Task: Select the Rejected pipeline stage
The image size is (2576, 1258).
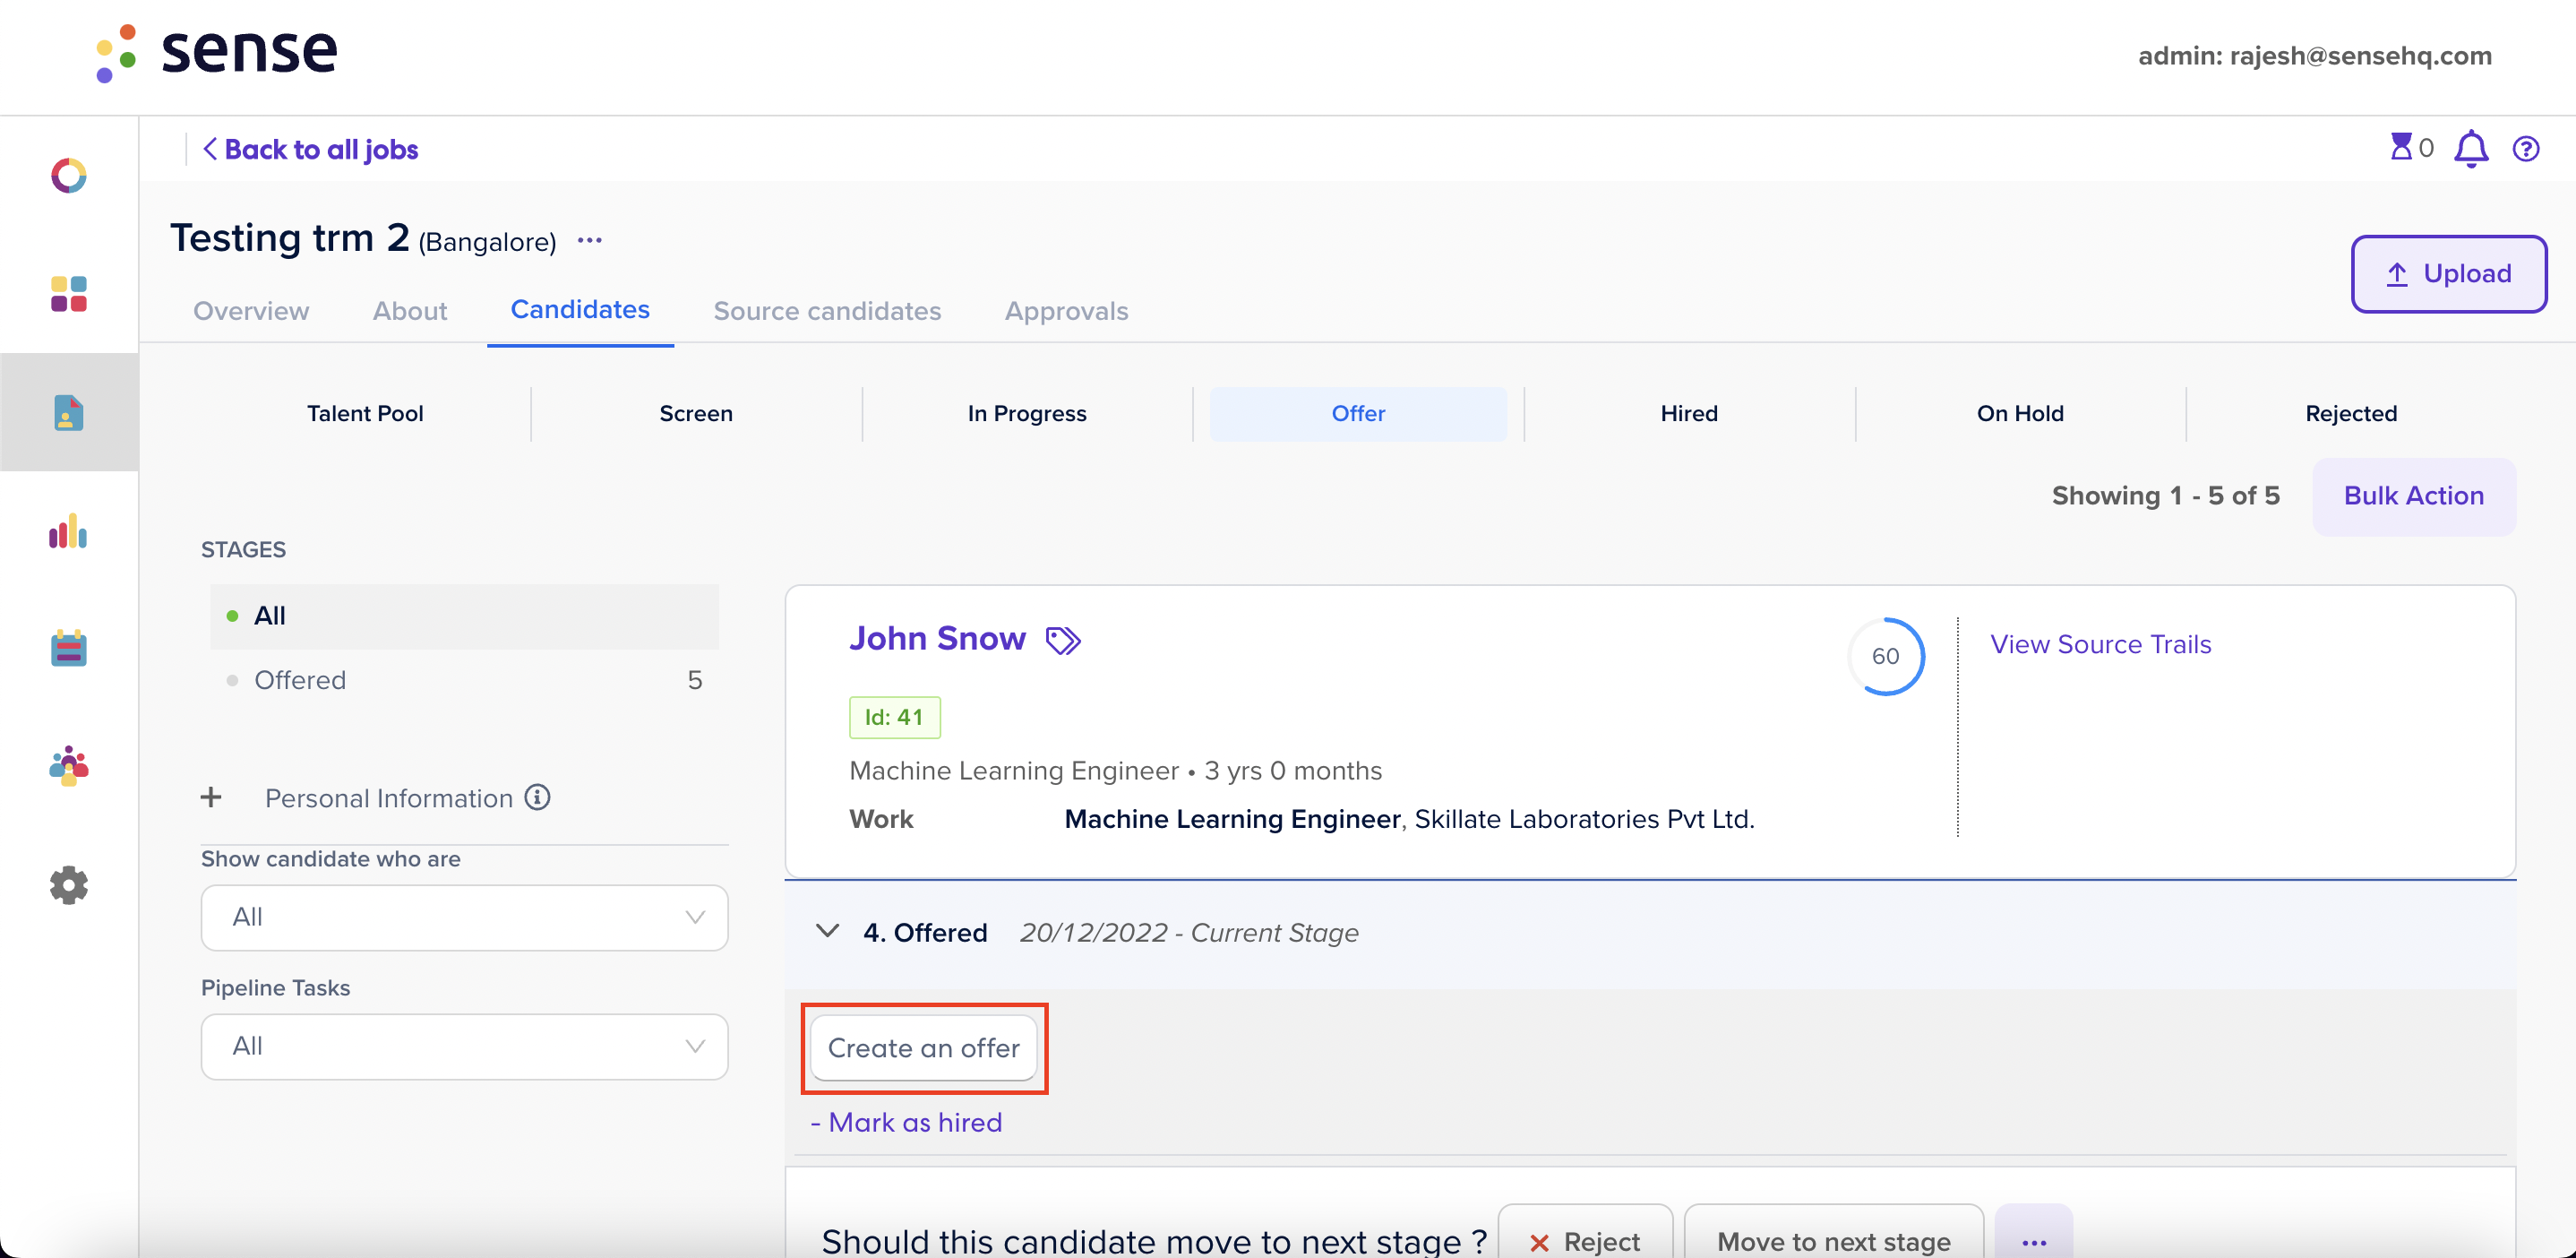Action: [x=2351, y=413]
